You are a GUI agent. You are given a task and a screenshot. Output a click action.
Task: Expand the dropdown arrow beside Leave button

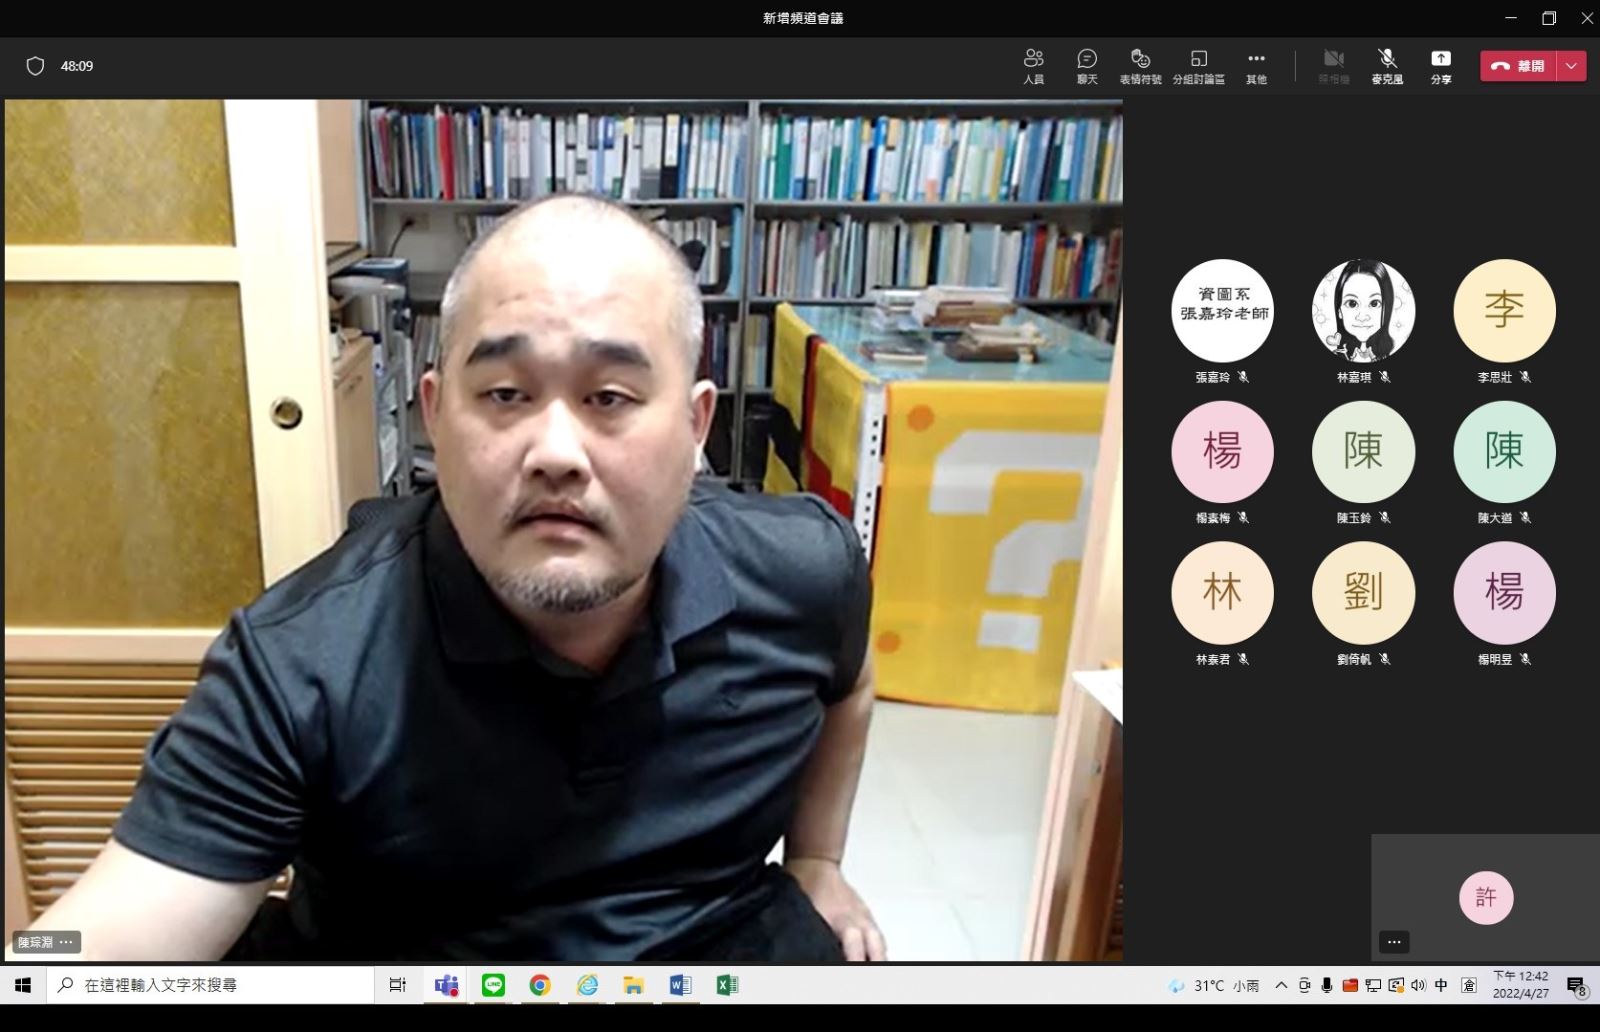[1571, 66]
